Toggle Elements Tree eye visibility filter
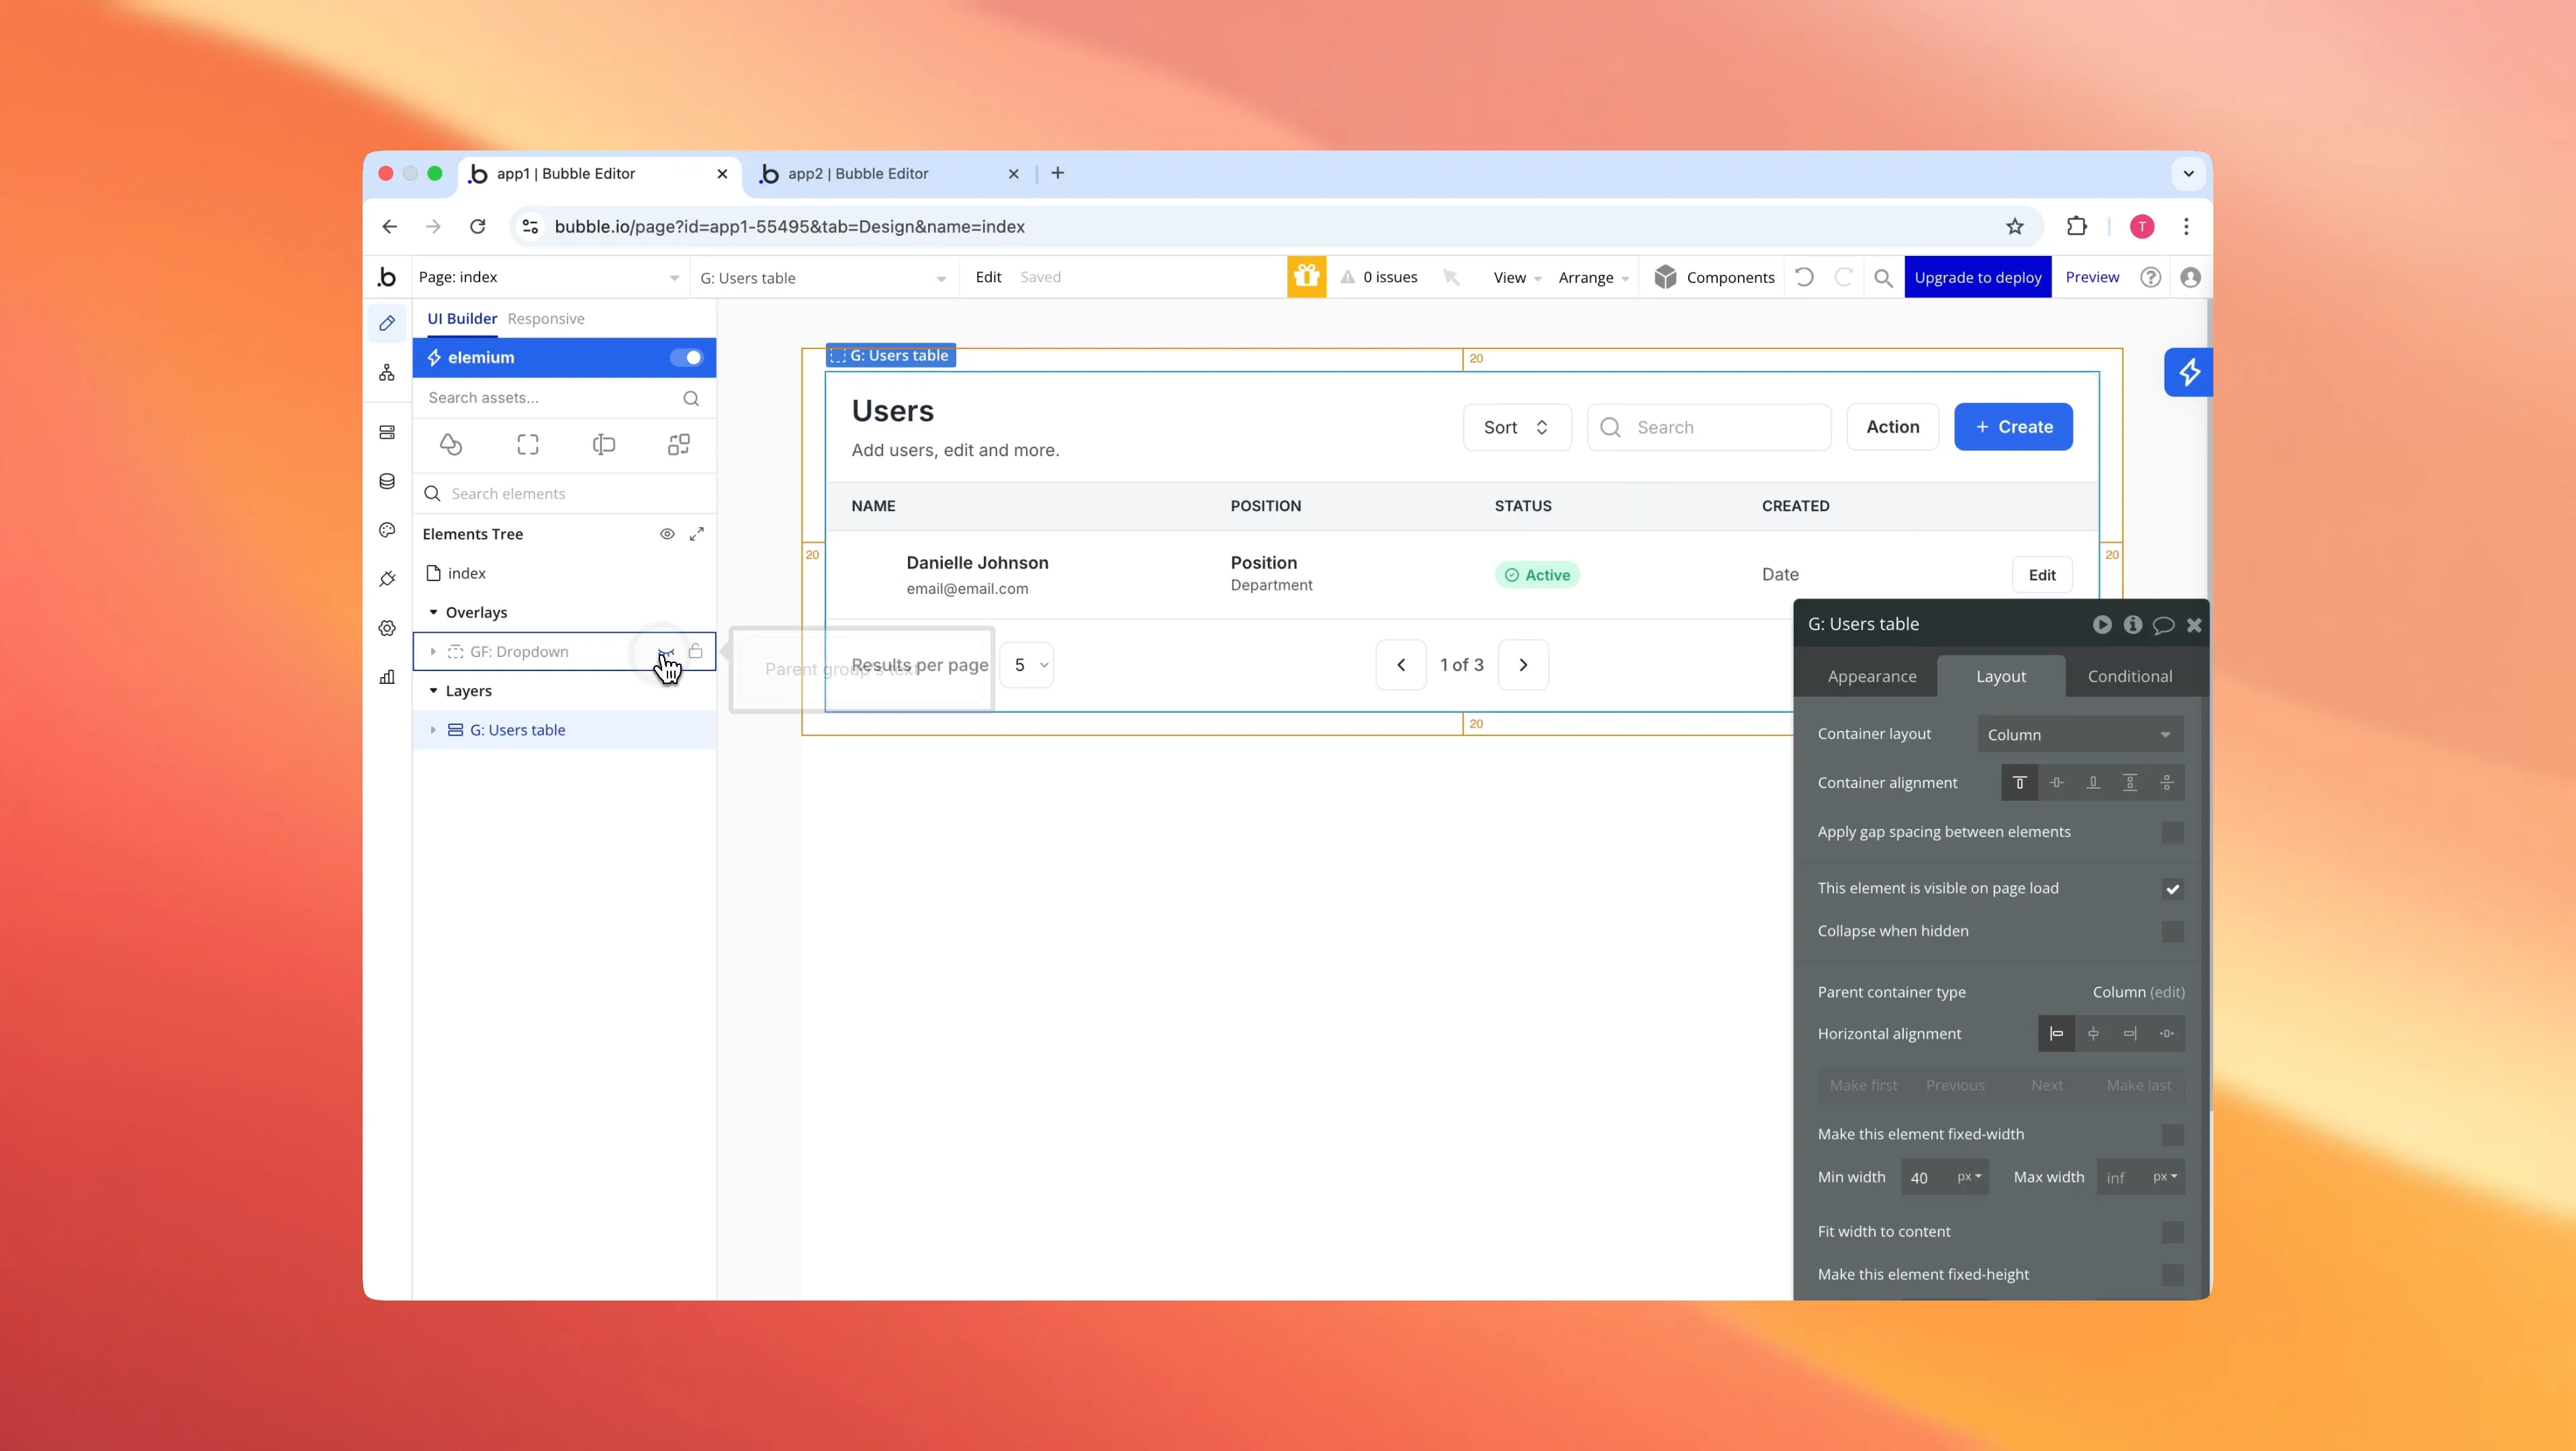2576x1451 pixels. [667, 534]
